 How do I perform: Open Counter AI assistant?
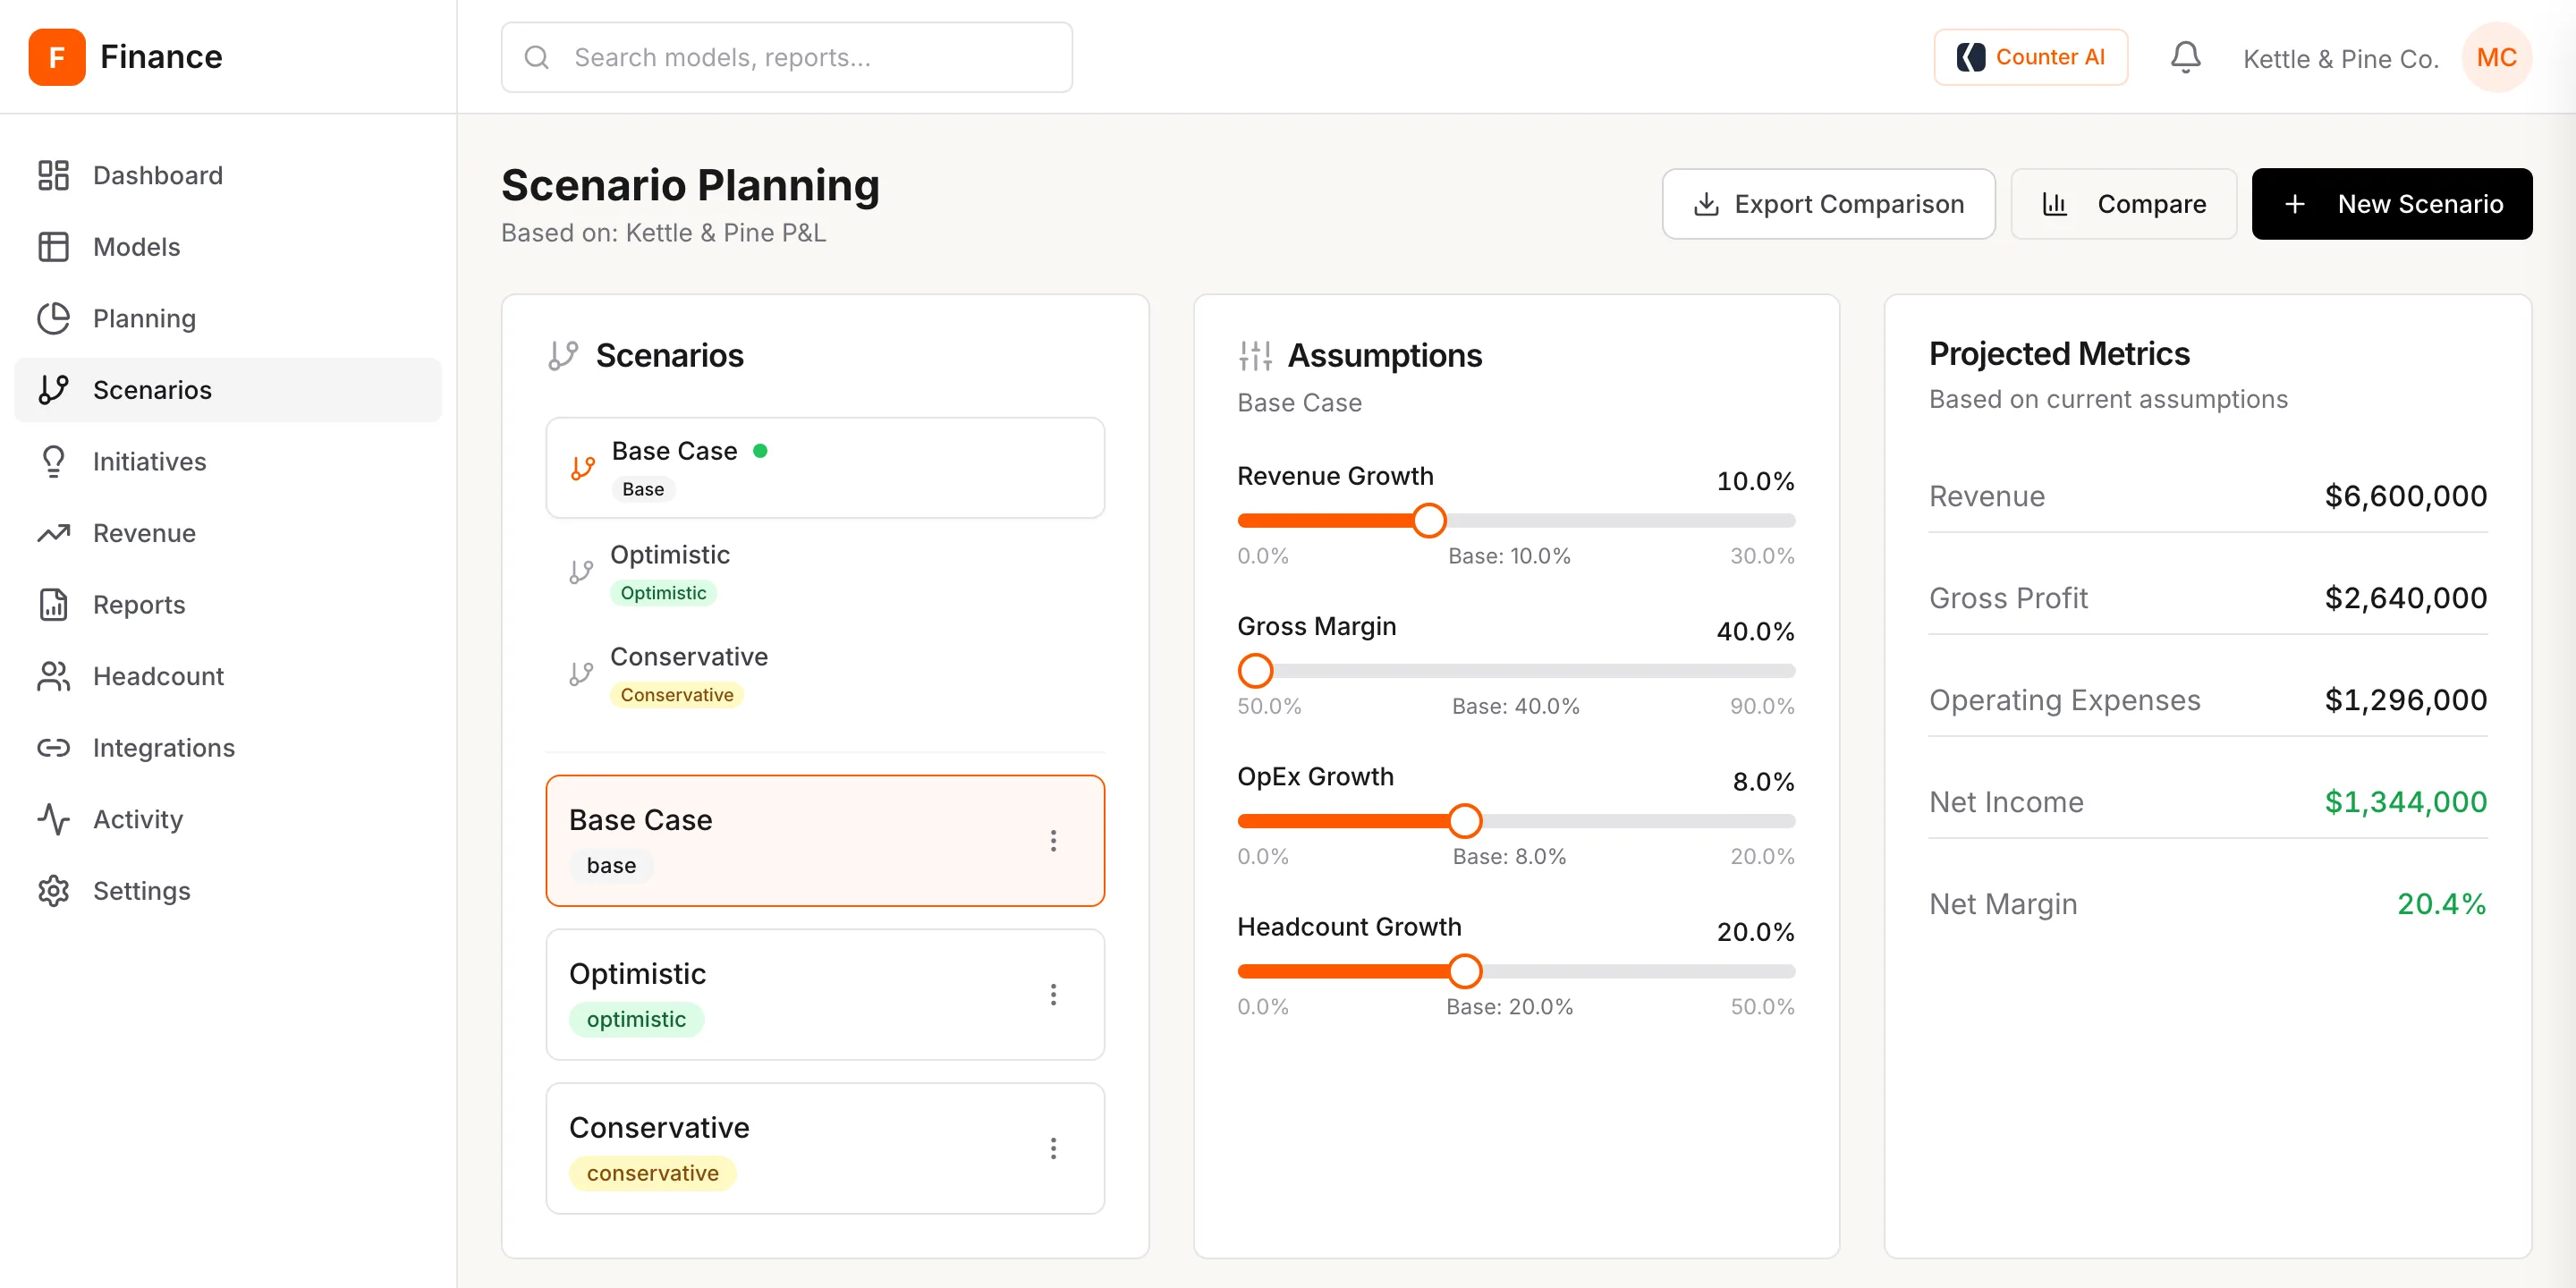click(x=2030, y=57)
